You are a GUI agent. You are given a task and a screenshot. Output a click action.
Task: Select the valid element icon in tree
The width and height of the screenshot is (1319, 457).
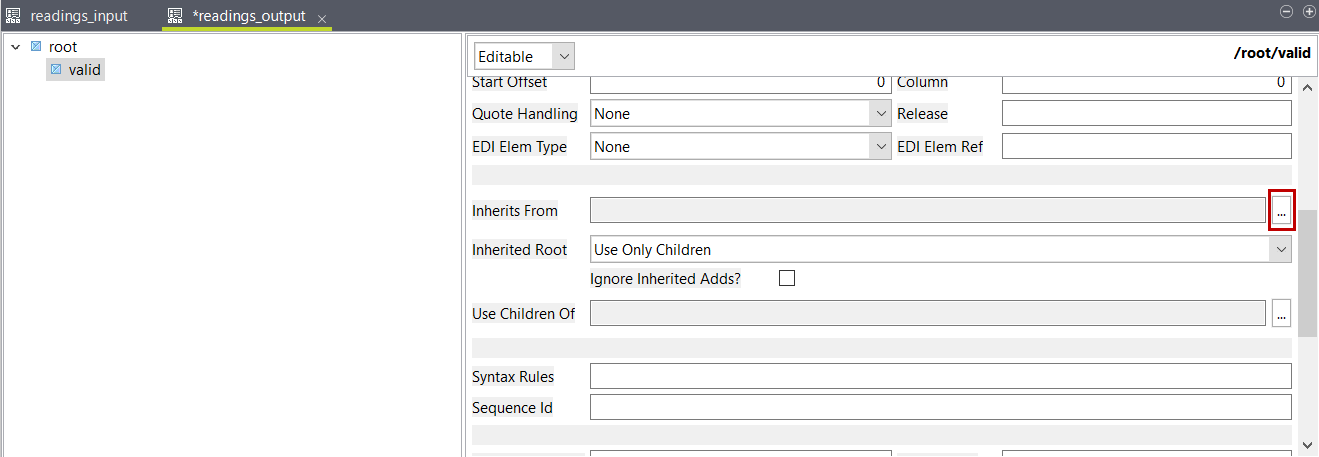(56, 70)
